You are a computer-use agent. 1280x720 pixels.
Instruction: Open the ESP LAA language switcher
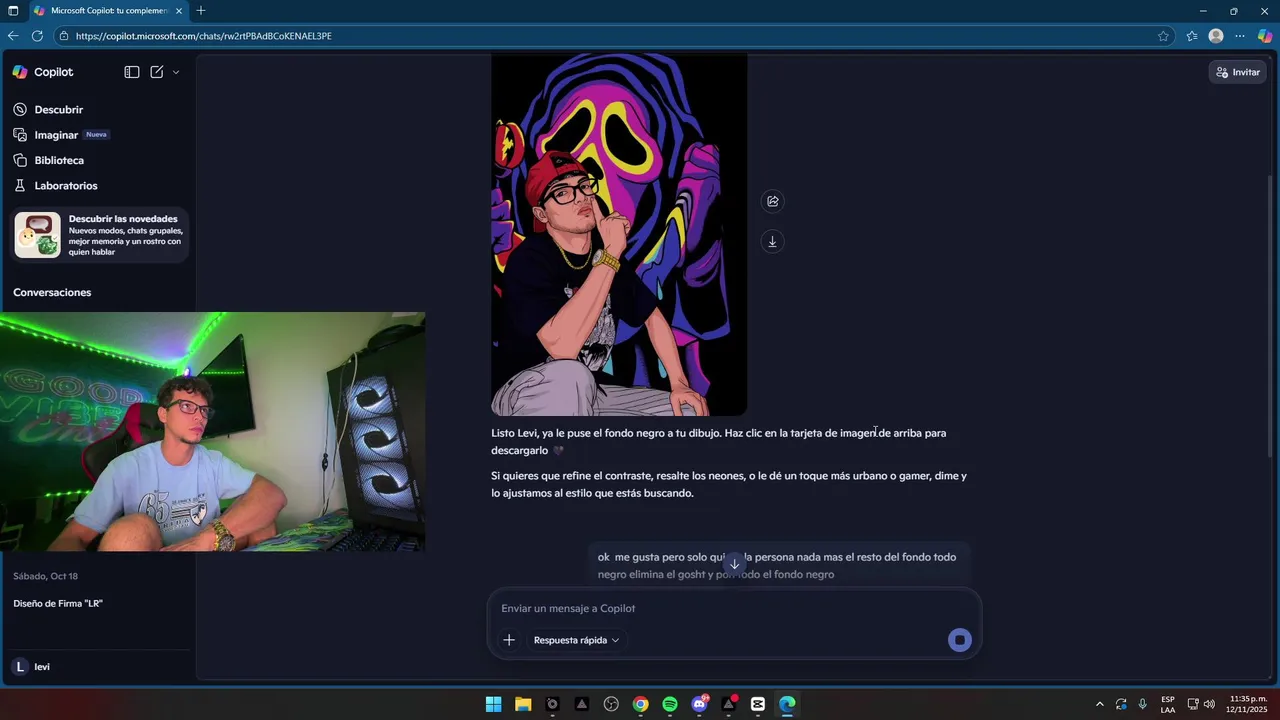(x=1168, y=704)
